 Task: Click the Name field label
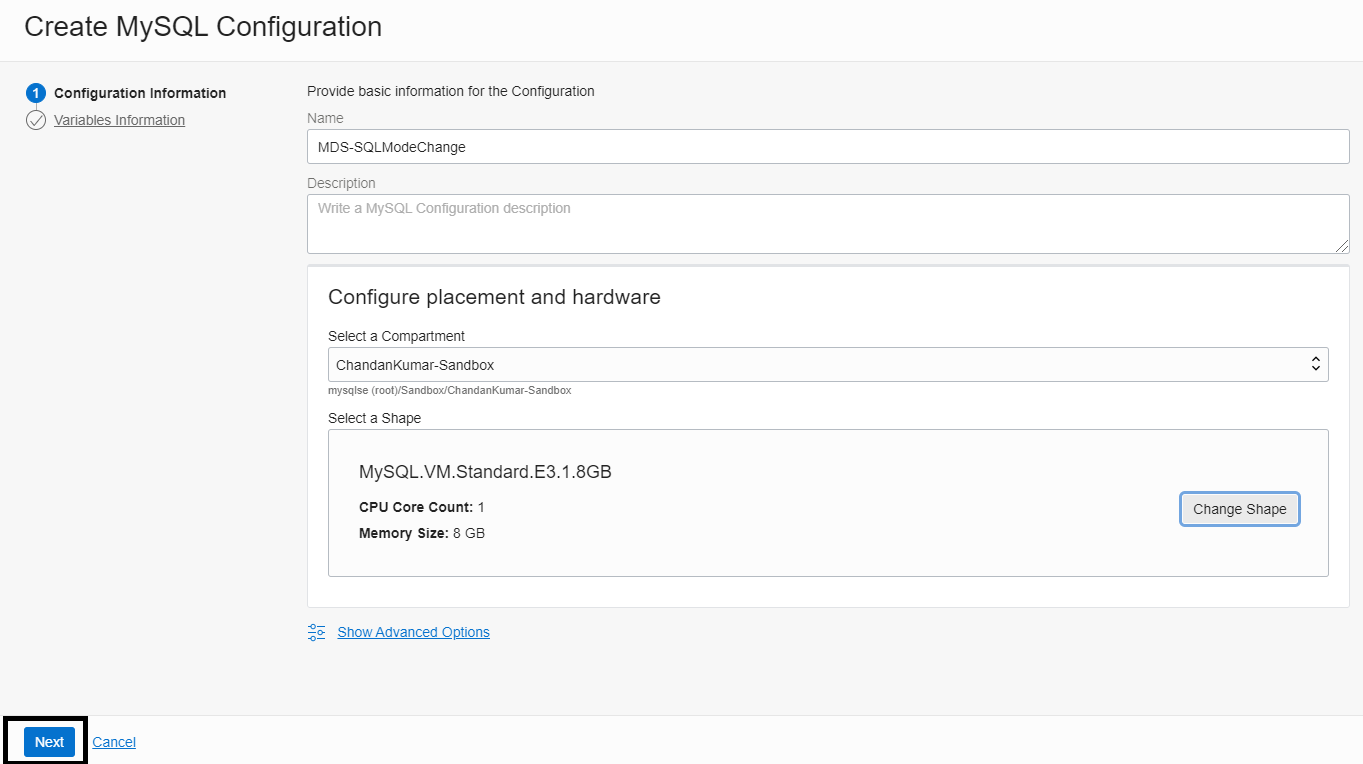click(x=325, y=118)
